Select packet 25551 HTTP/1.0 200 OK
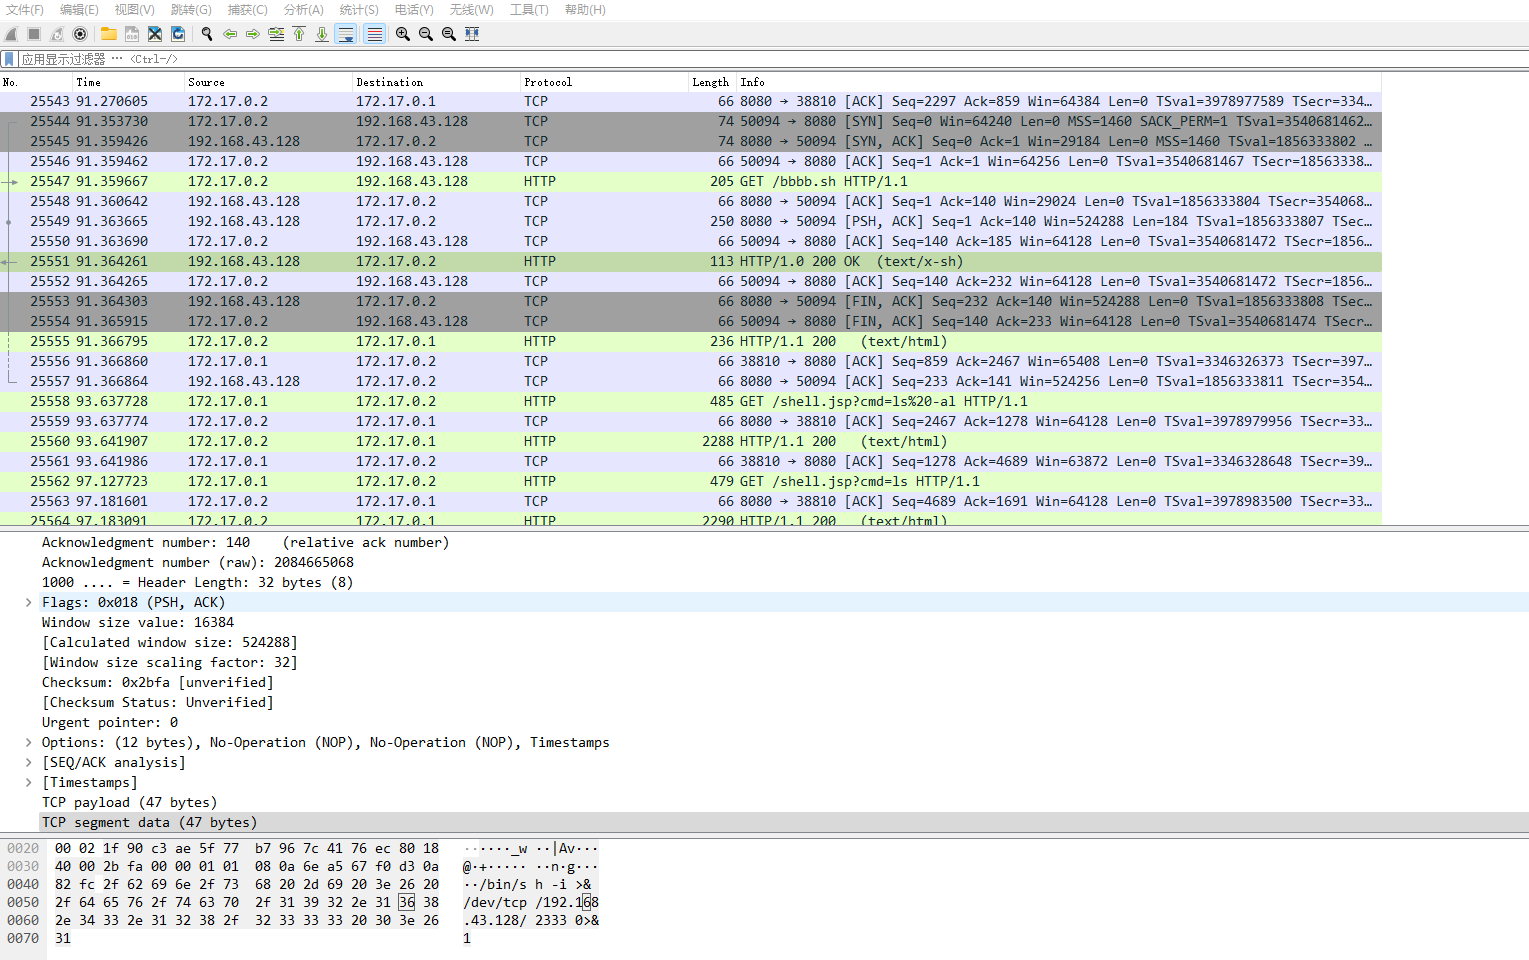 (690, 261)
